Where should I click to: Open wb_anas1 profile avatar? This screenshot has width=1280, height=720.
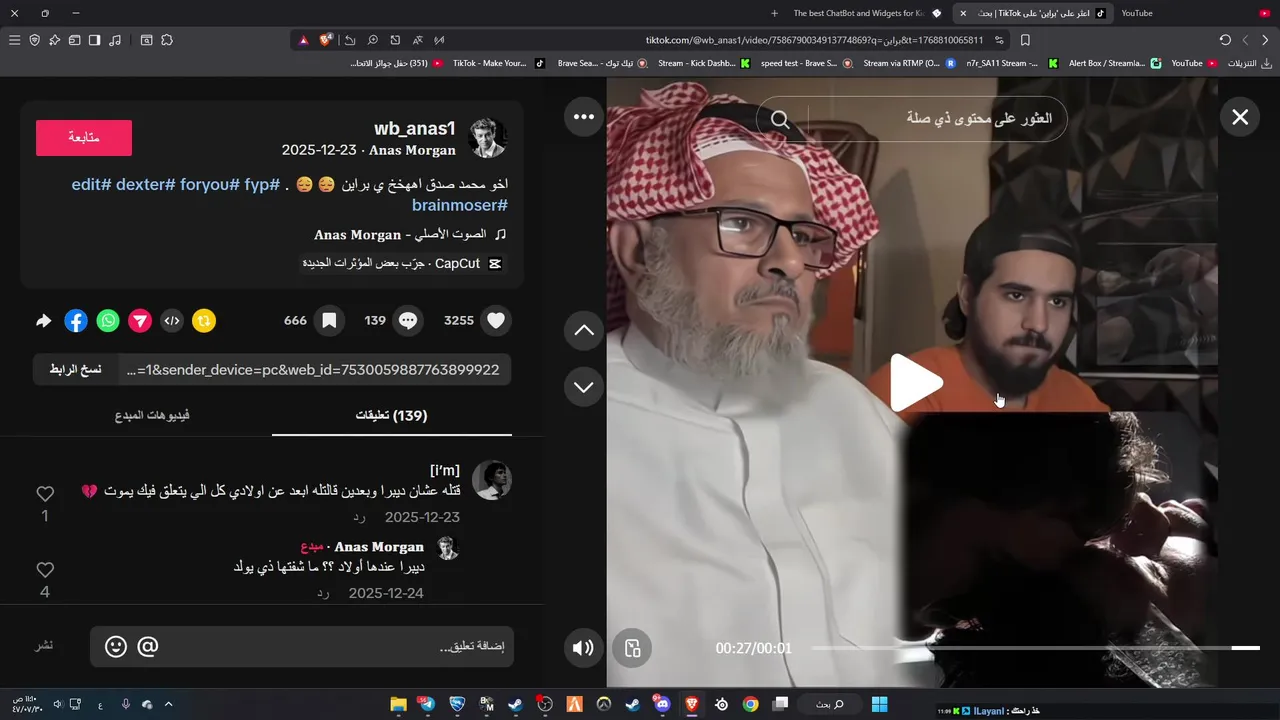pos(488,138)
